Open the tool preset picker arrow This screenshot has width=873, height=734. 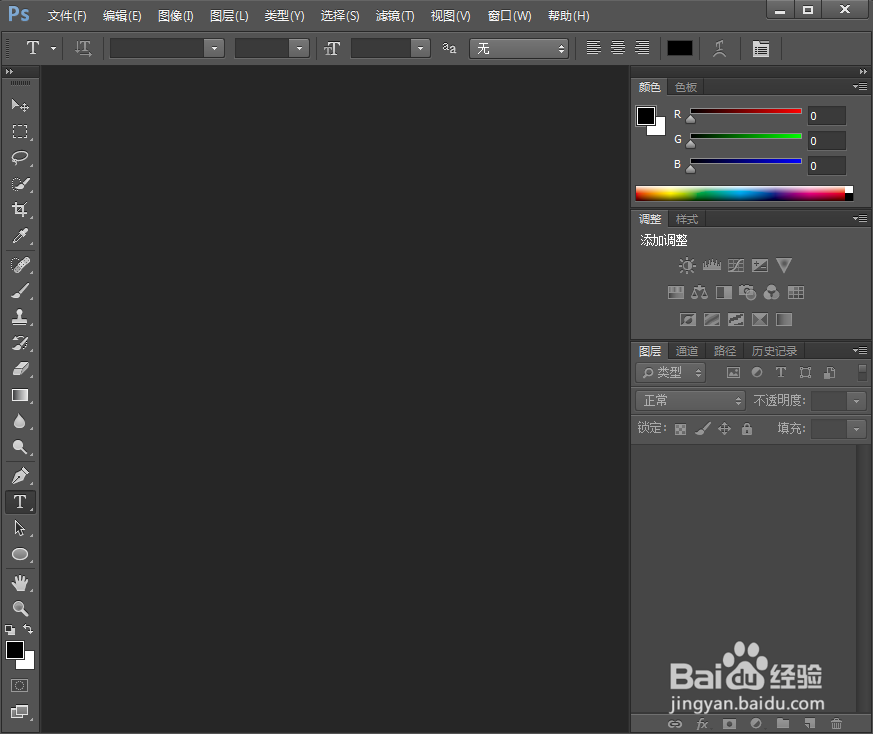coord(53,48)
